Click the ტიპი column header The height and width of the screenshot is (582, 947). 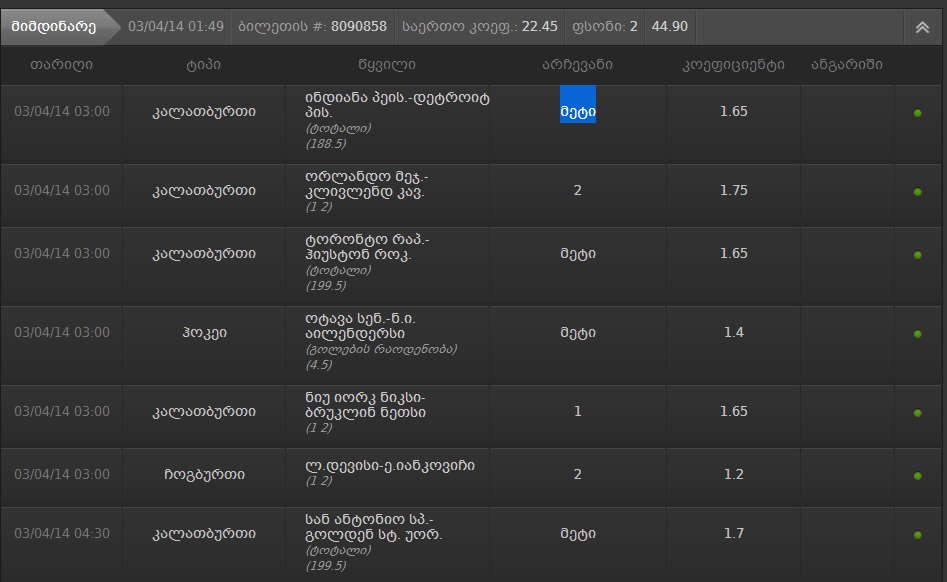[x=204, y=65]
